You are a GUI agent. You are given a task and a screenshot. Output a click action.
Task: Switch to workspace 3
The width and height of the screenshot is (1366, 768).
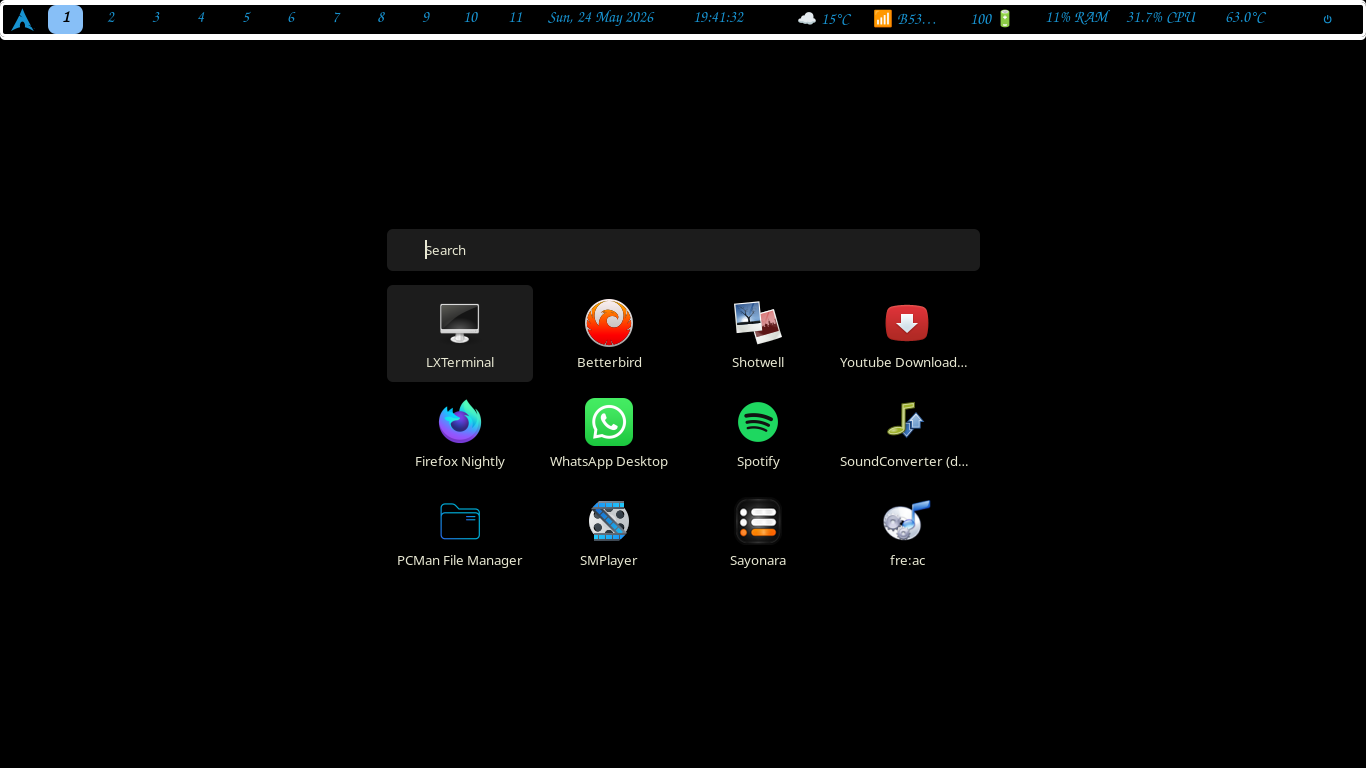(x=156, y=18)
